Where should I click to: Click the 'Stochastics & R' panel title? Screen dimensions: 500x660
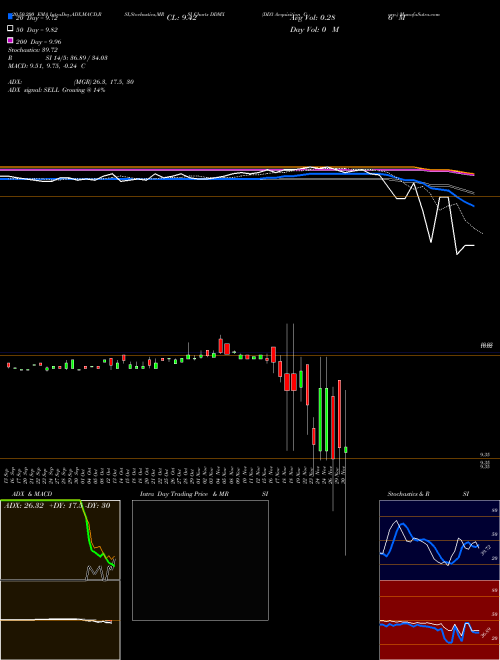pyautogui.click(x=408, y=494)
